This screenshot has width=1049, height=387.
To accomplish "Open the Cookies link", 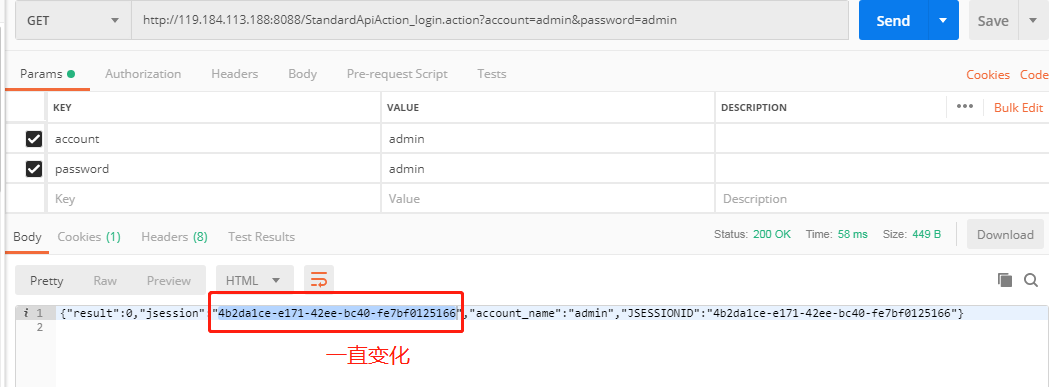I will [x=988, y=75].
